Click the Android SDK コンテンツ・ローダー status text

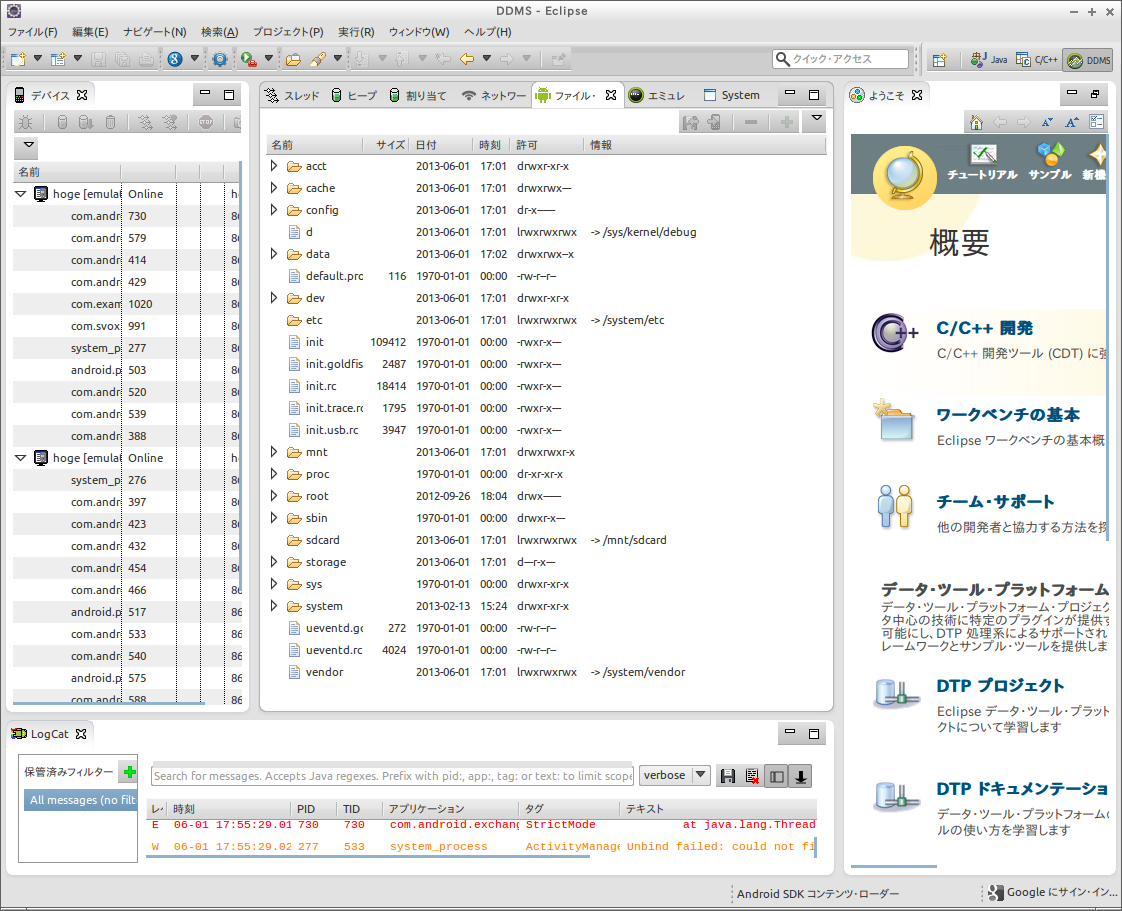pyautogui.click(x=818, y=894)
